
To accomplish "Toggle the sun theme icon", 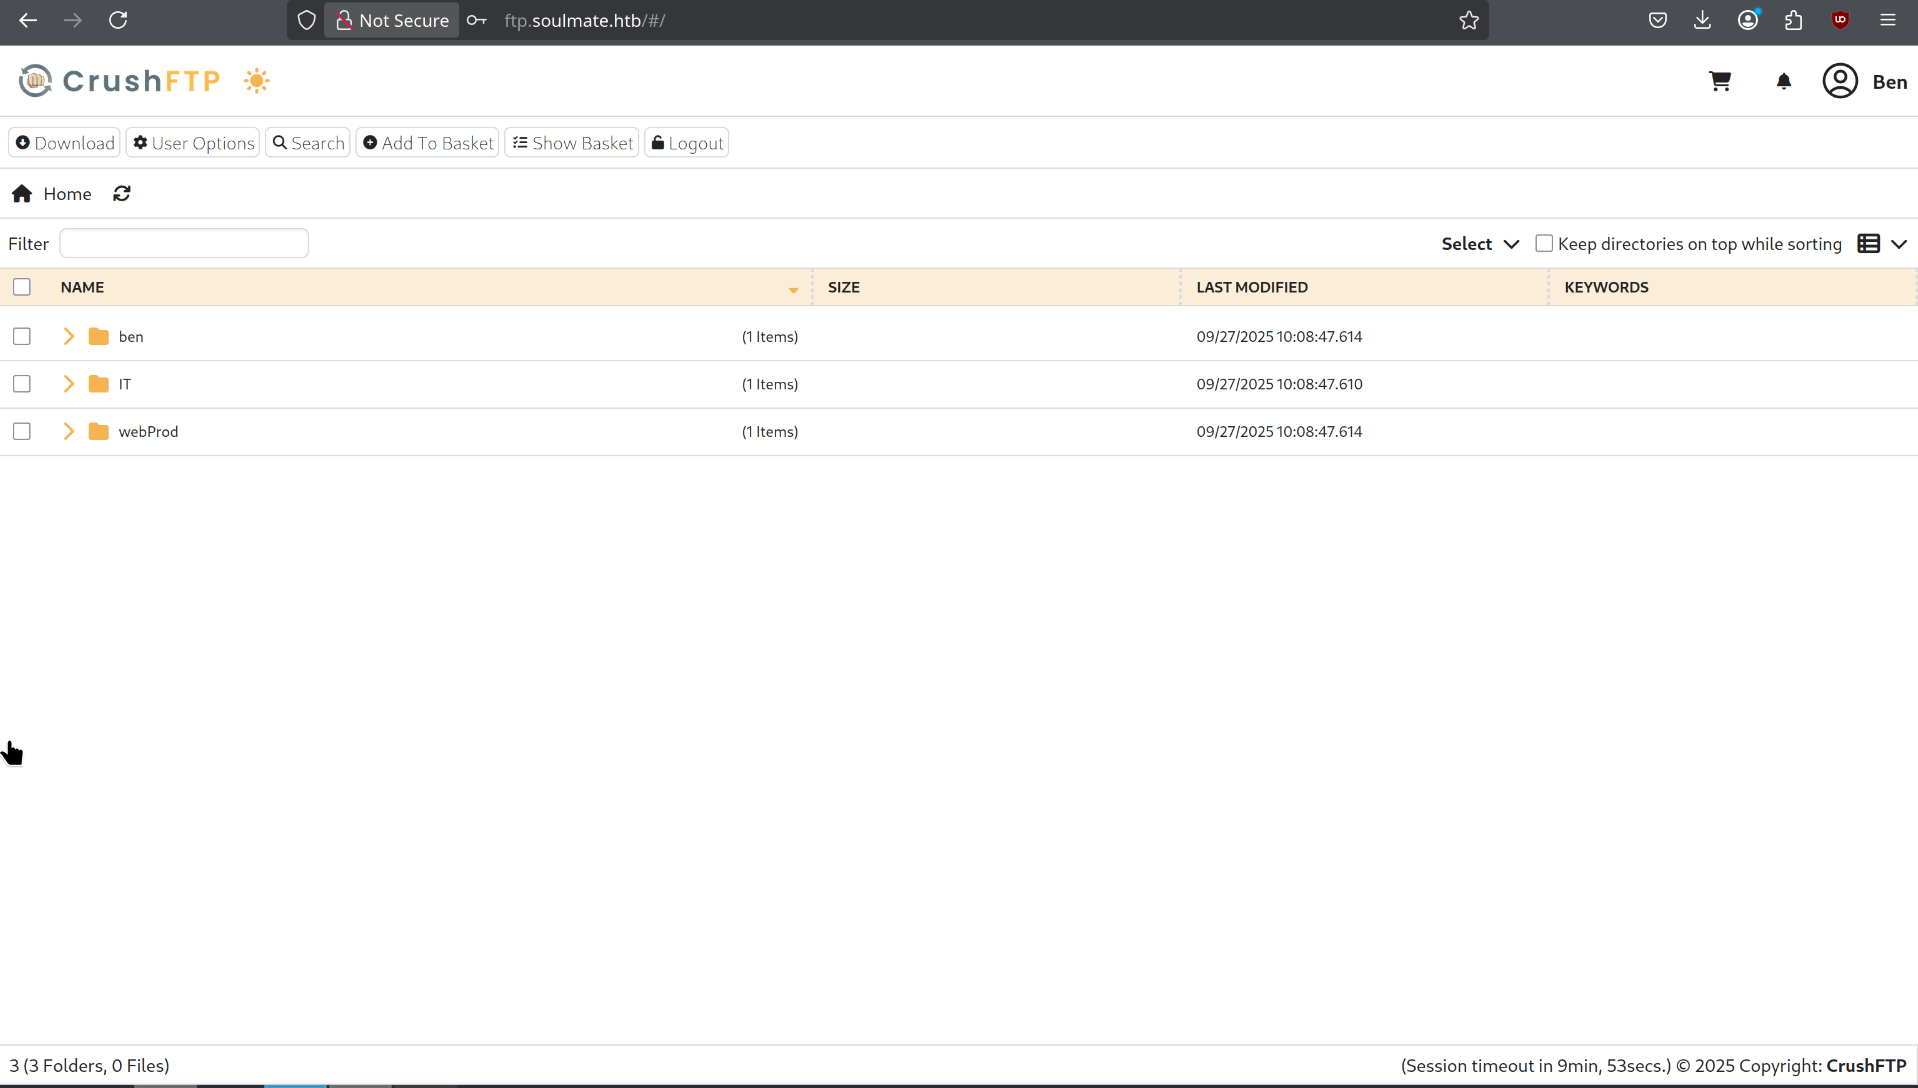I will [x=257, y=81].
